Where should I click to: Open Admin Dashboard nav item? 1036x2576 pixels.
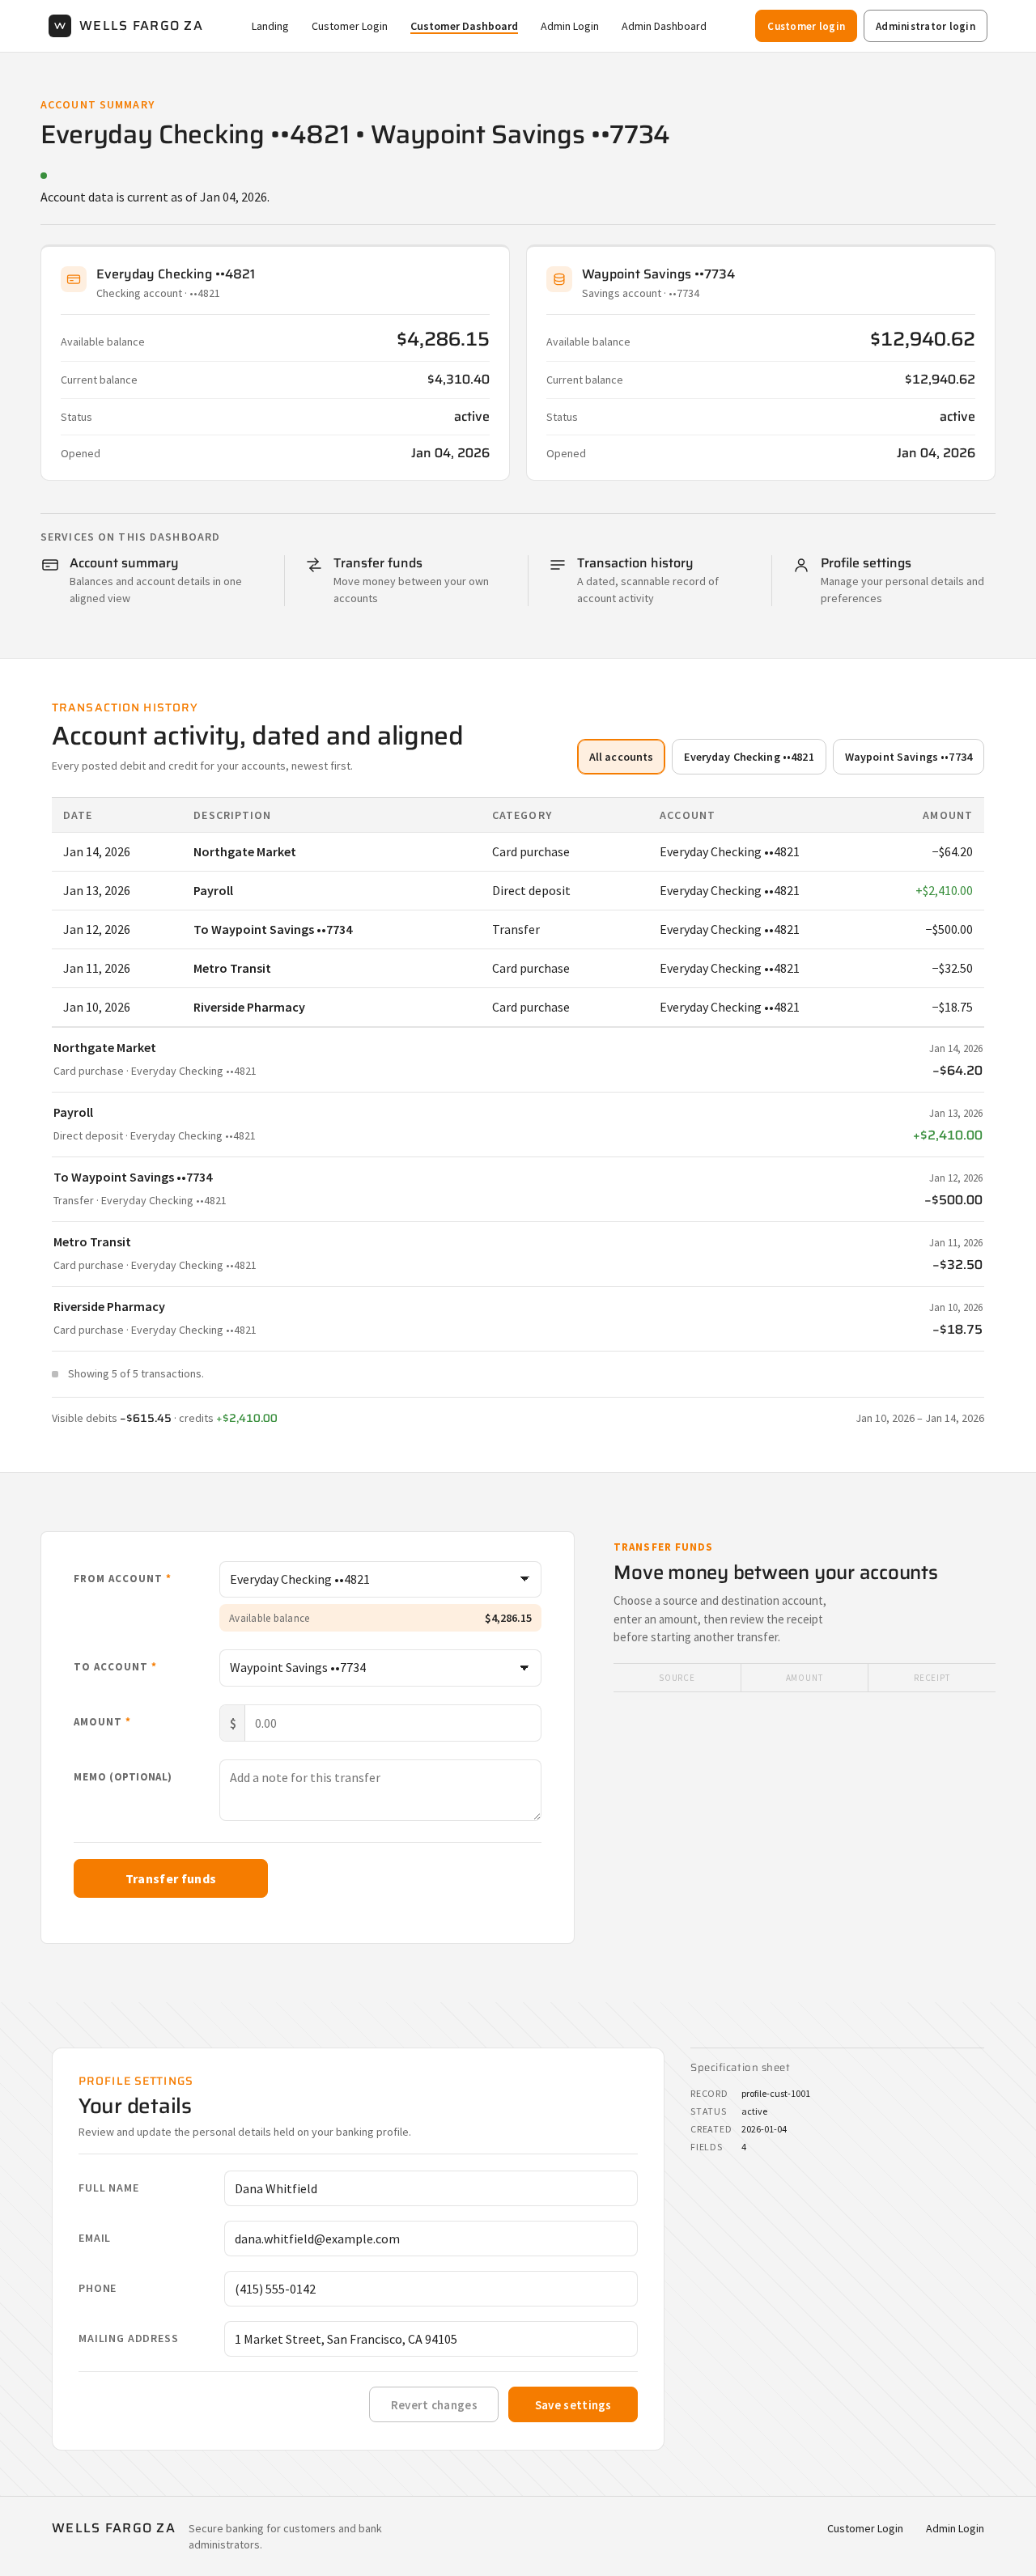coord(664,26)
